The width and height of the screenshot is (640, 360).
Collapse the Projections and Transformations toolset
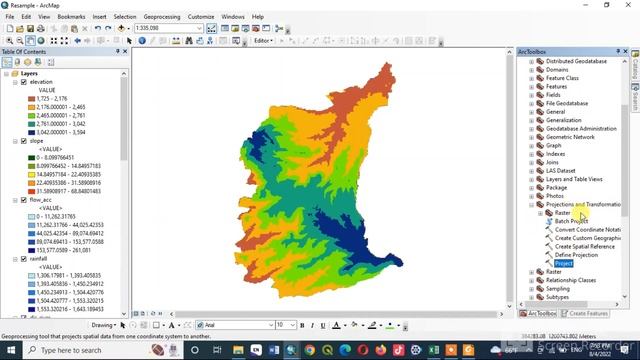coord(531,204)
